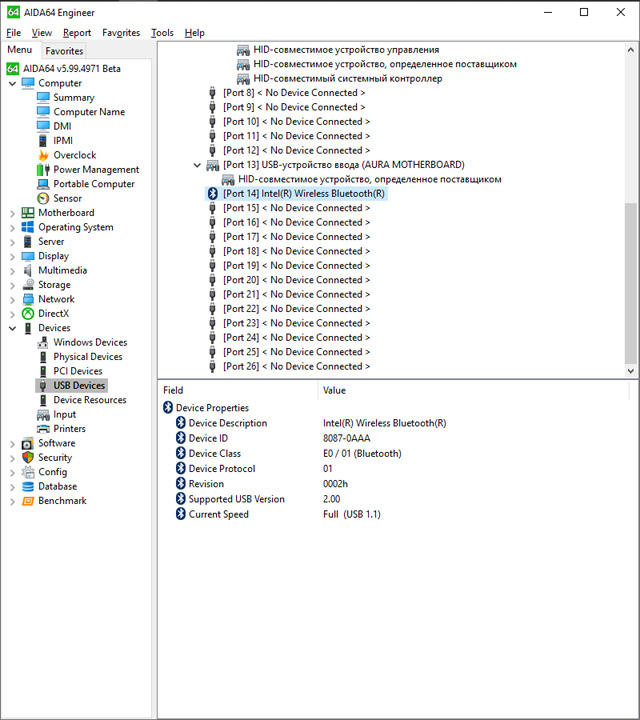Viewport: 640px width, 720px height.
Task: Select the Overclock flame icon
Action: (x=43, y=155)
